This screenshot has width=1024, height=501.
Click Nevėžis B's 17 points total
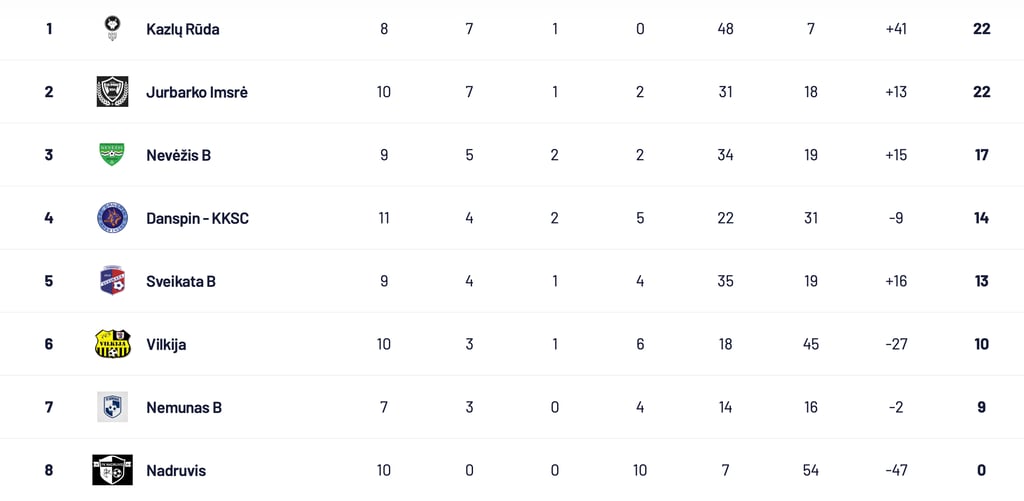[981, 155]
